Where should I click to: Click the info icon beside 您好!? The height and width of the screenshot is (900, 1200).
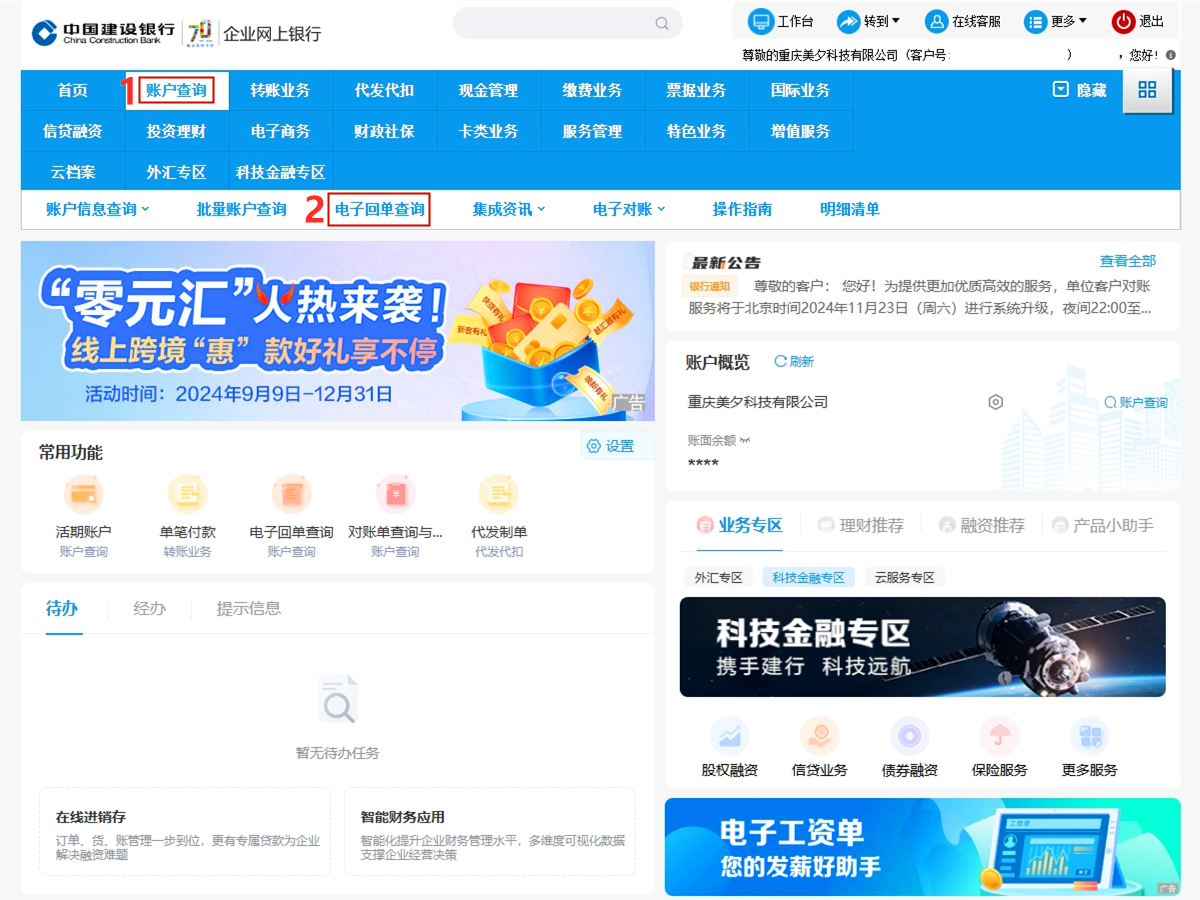pos(1171,55)
